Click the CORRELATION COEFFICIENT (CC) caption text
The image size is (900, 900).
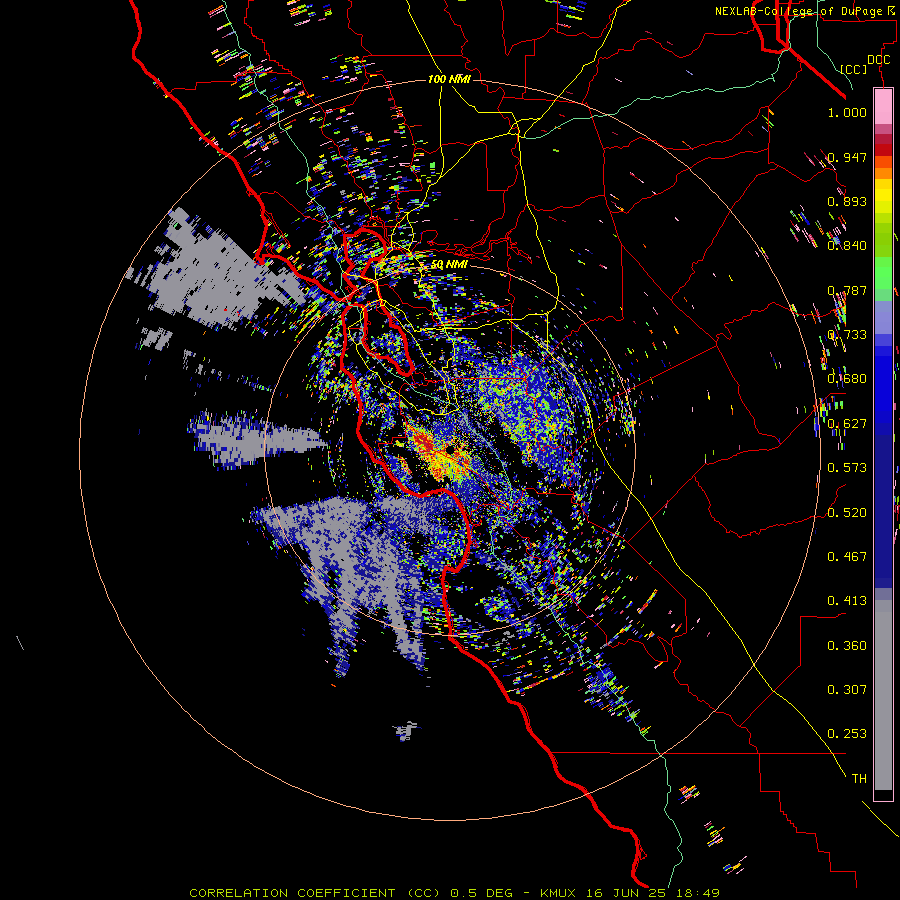(x=315, y=893)
